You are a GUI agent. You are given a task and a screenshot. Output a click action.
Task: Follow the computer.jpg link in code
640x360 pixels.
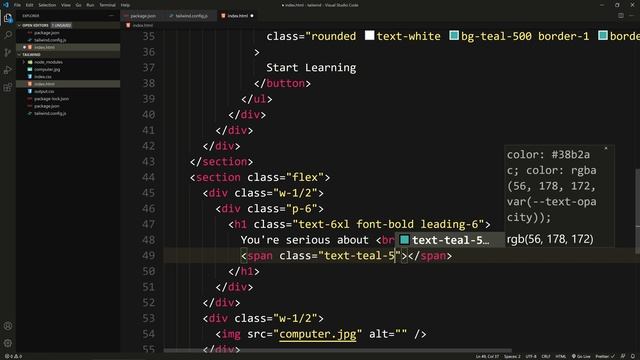(x=318, y=334)
